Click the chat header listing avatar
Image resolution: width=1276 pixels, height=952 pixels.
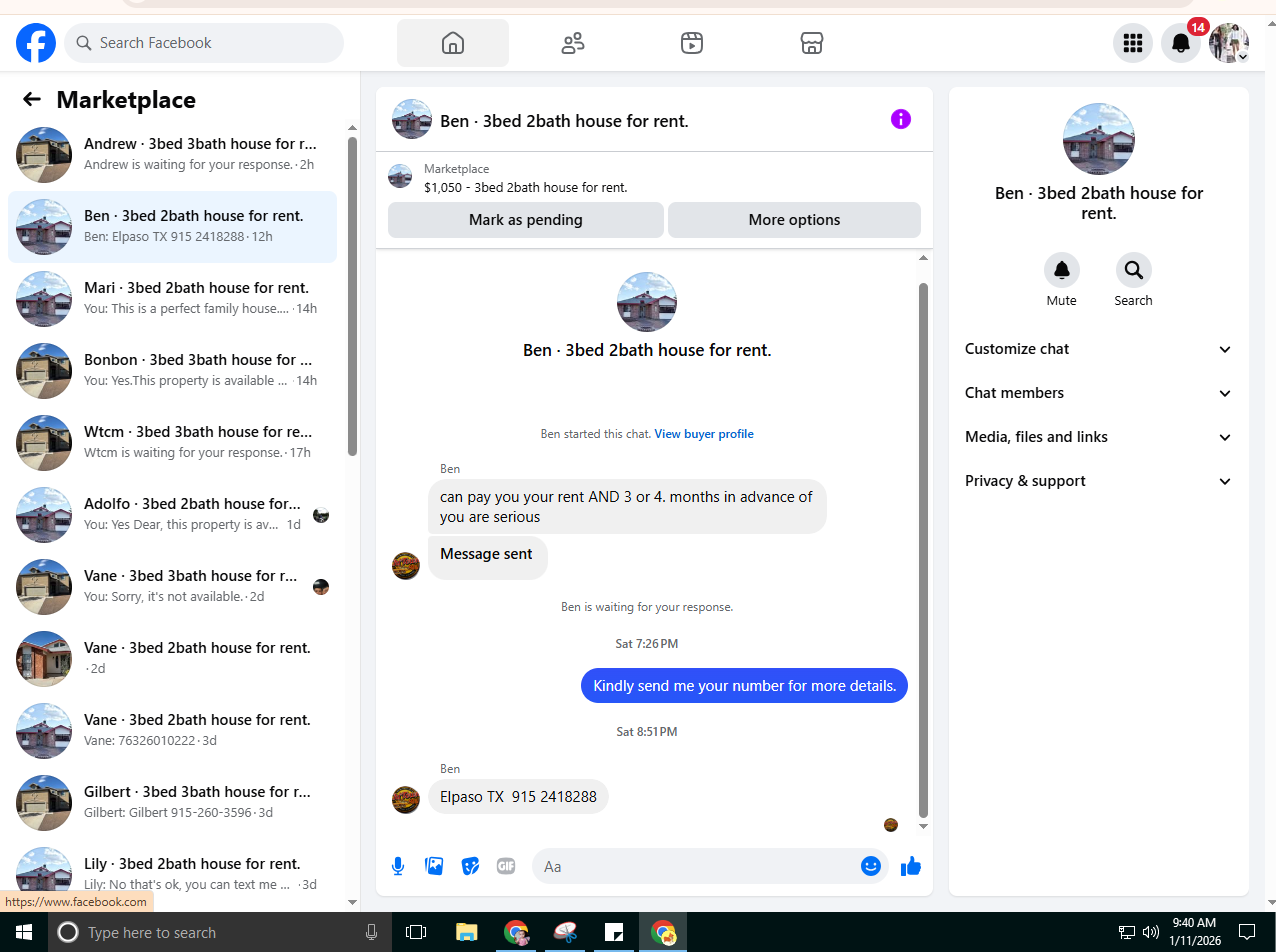[x=412, y=120]
